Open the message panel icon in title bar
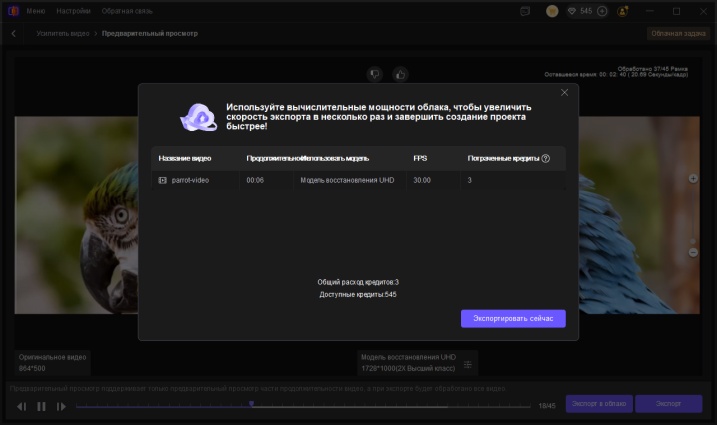This screenshot has width=717, height=425. click(525, 11)
